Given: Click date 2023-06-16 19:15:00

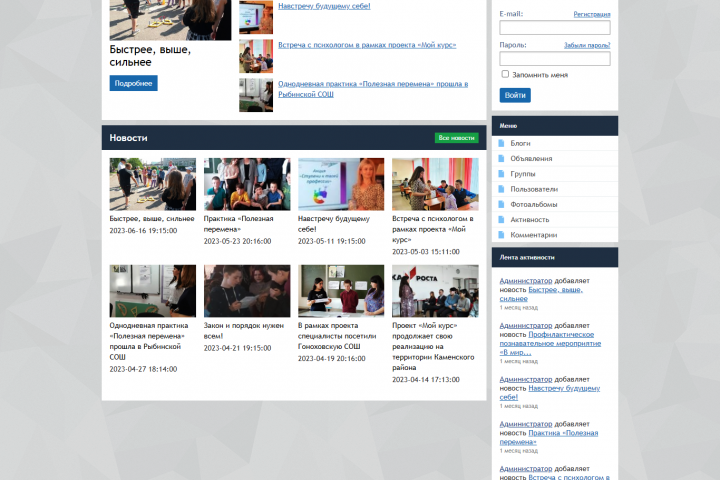Looking at the screenshot, I should [x=143, y=231].
